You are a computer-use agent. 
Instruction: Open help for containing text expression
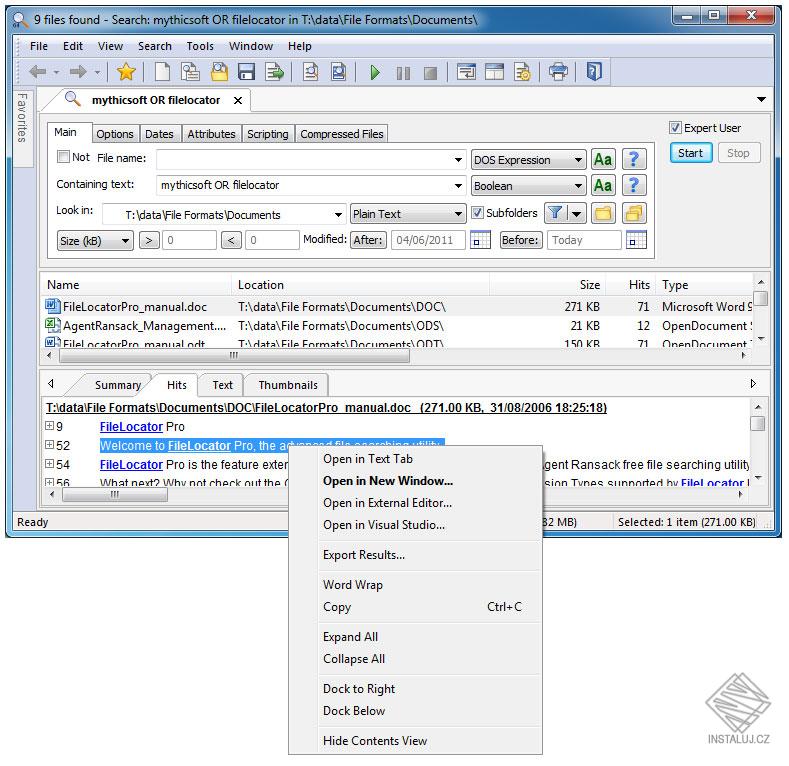pos(634,186)
